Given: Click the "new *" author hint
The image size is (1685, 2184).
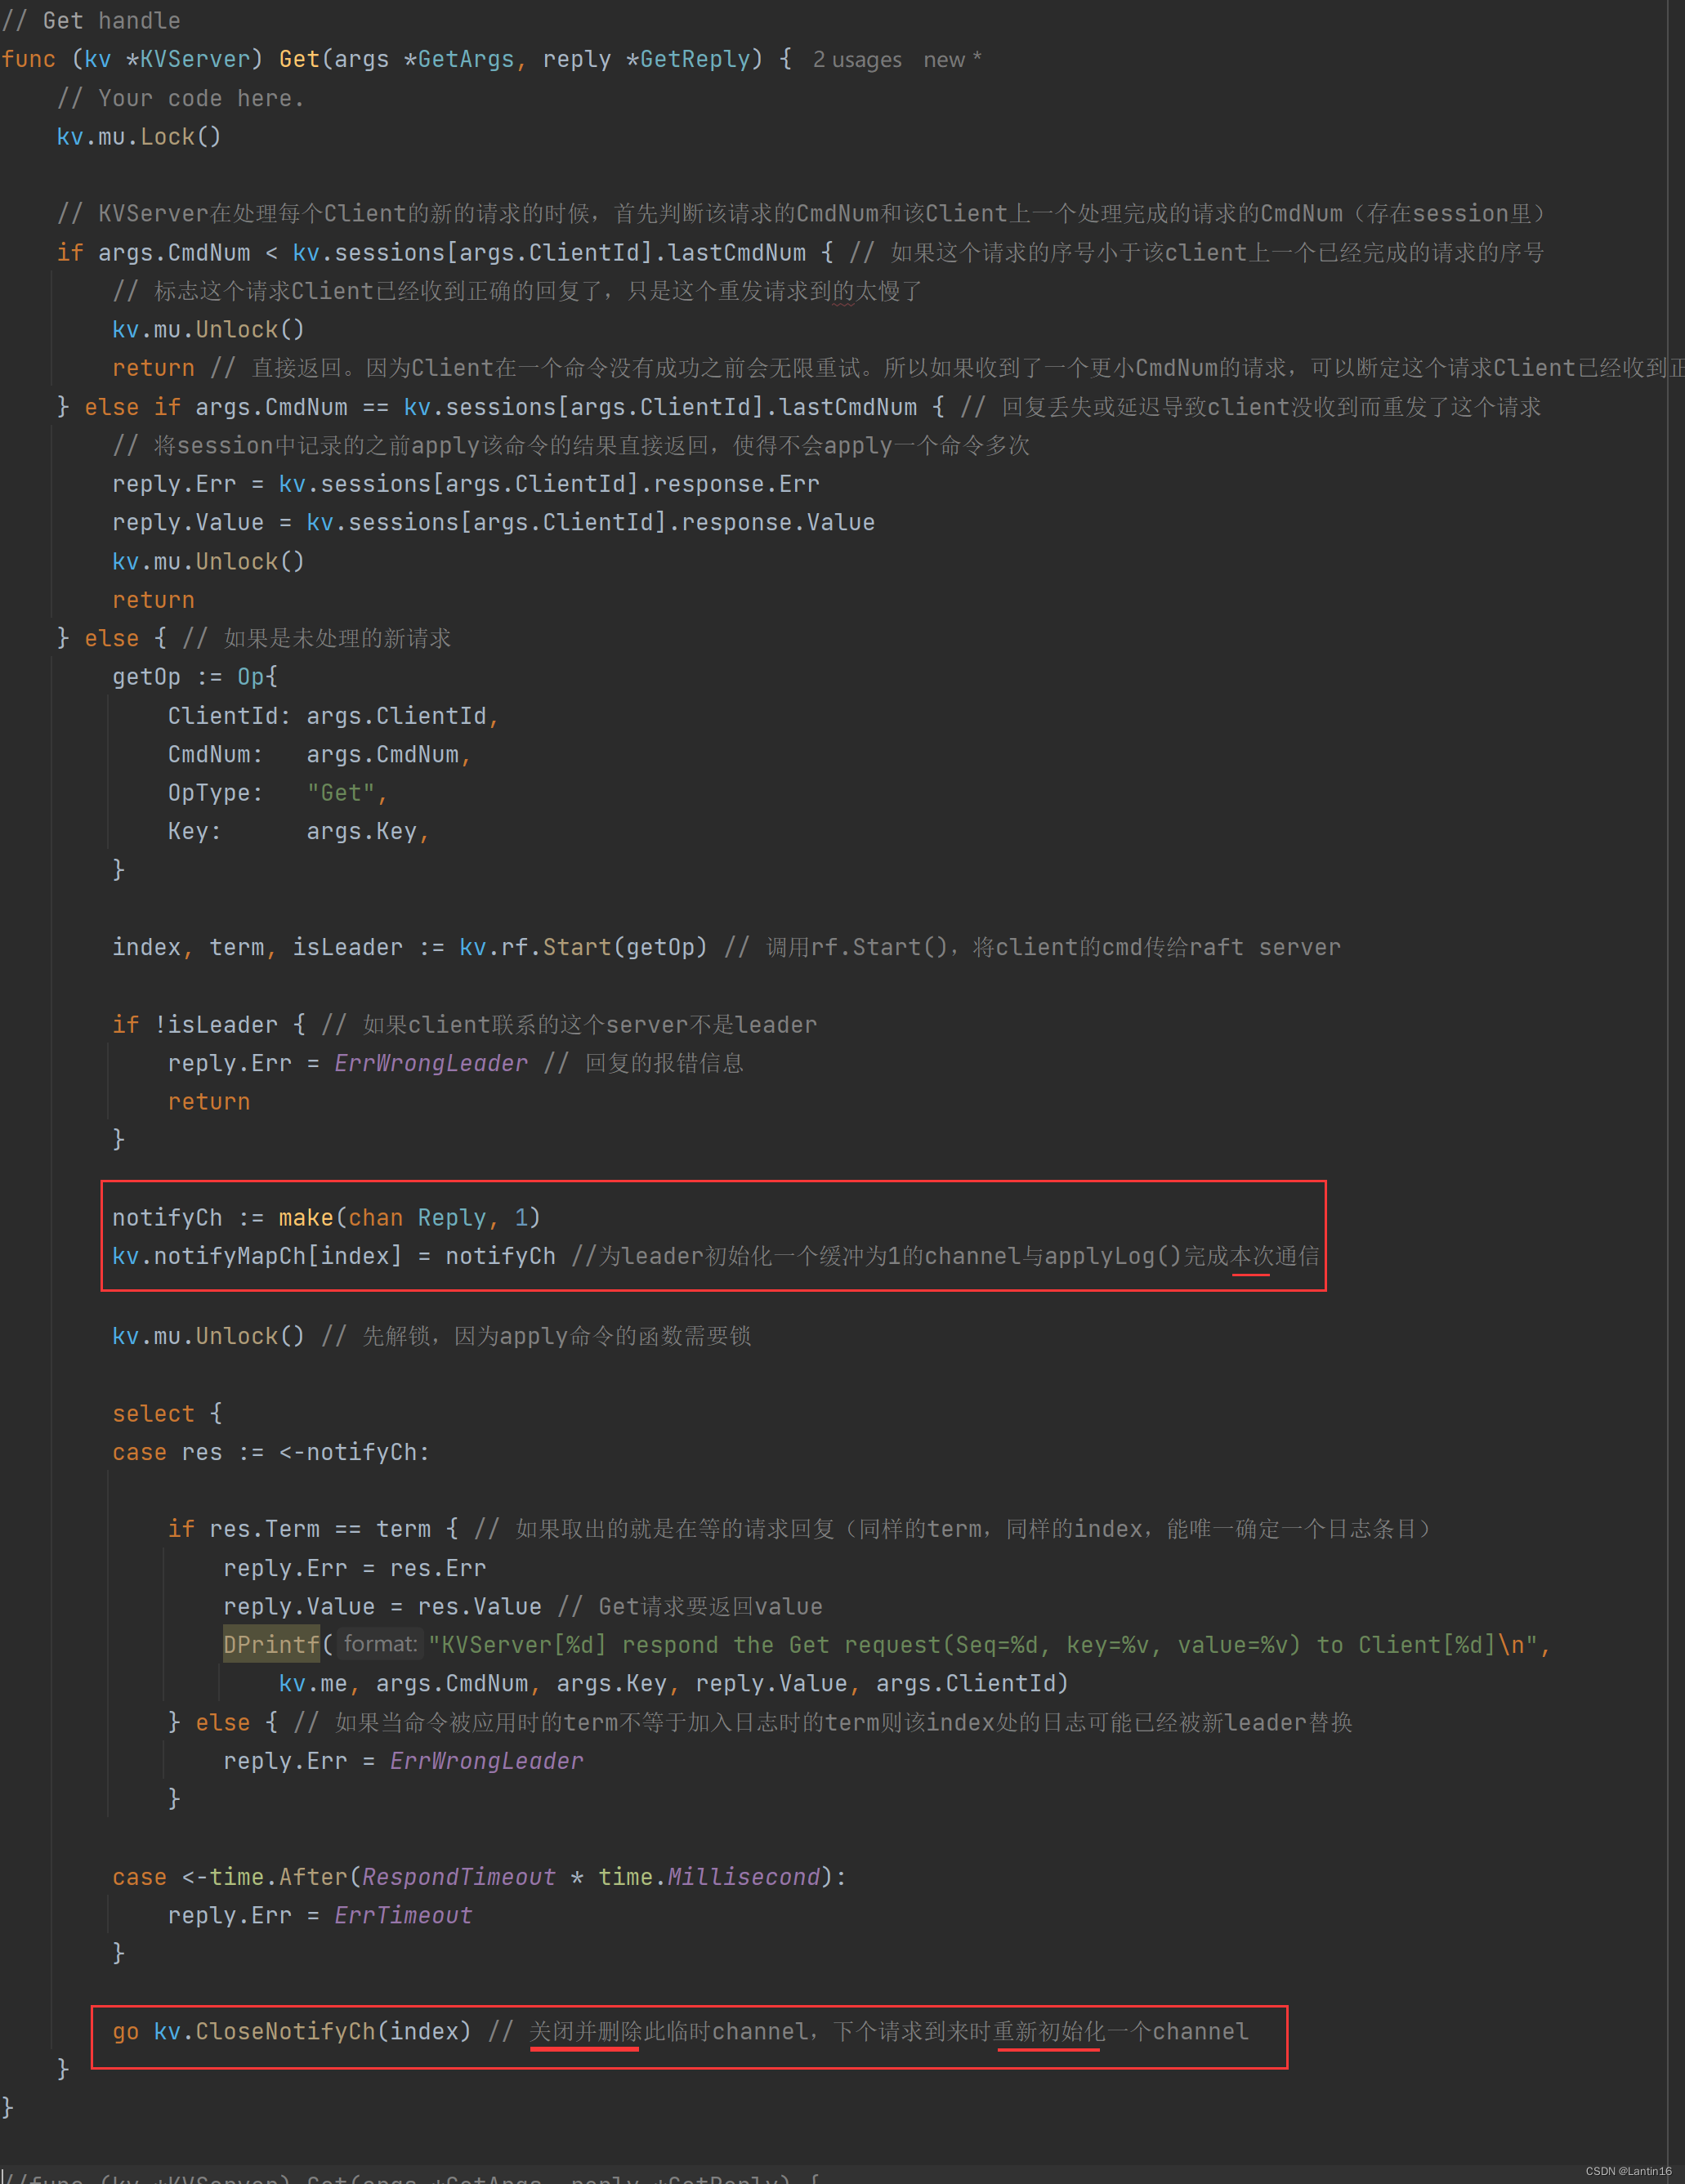Looking at the screenshot, I should 951,60.
